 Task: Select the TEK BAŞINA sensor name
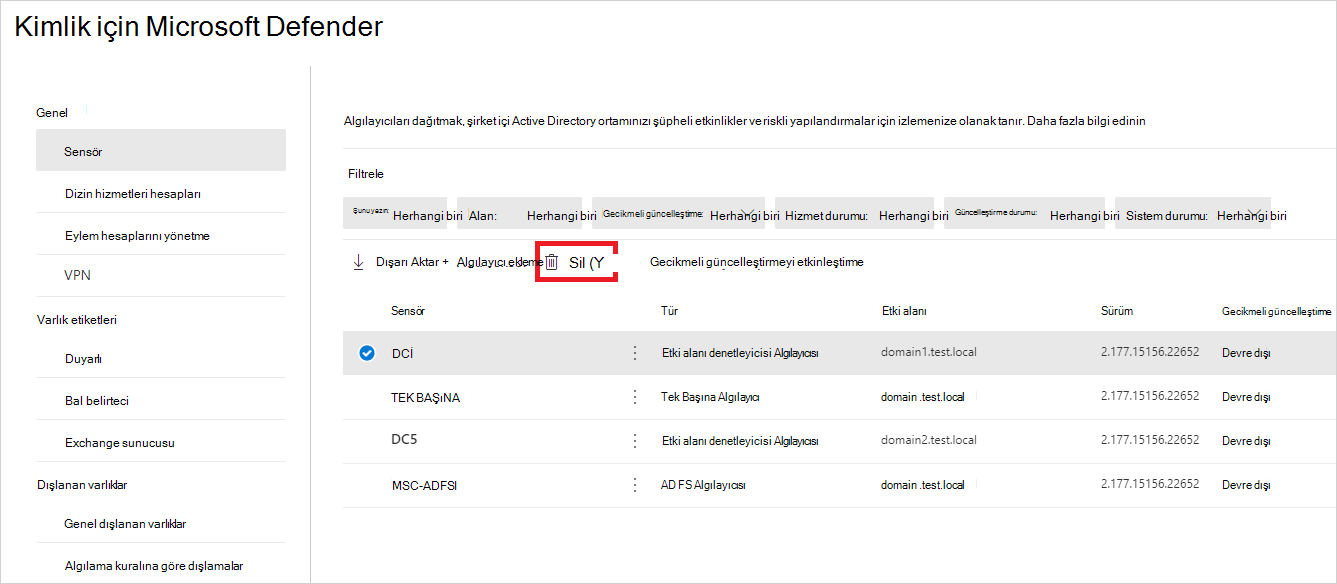pyautogui.click(x=426, y=397)
